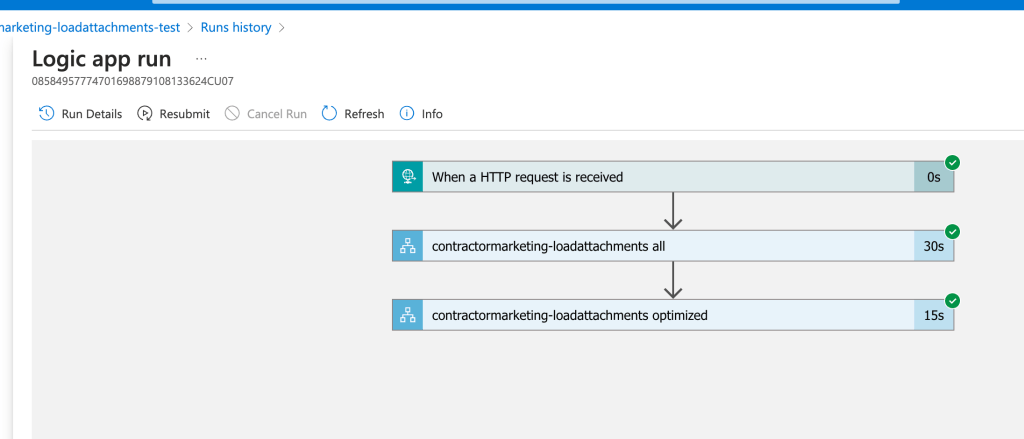Open the Runs history breadcrumb link
Image resolution: width=1024 pixels, height=439 pixels.
point(236,27)
